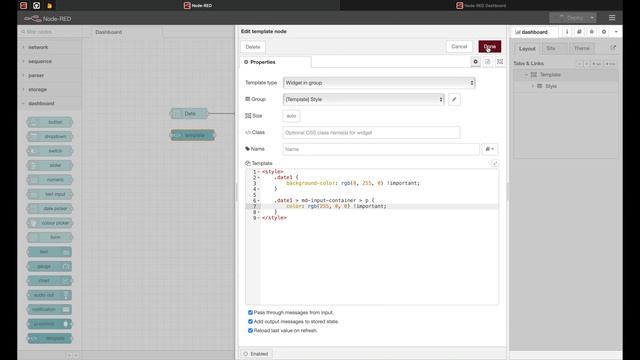This screenshot has height=360, width=640.
Task: Fold code at line 2 arrow
Action: click(258, 178)
